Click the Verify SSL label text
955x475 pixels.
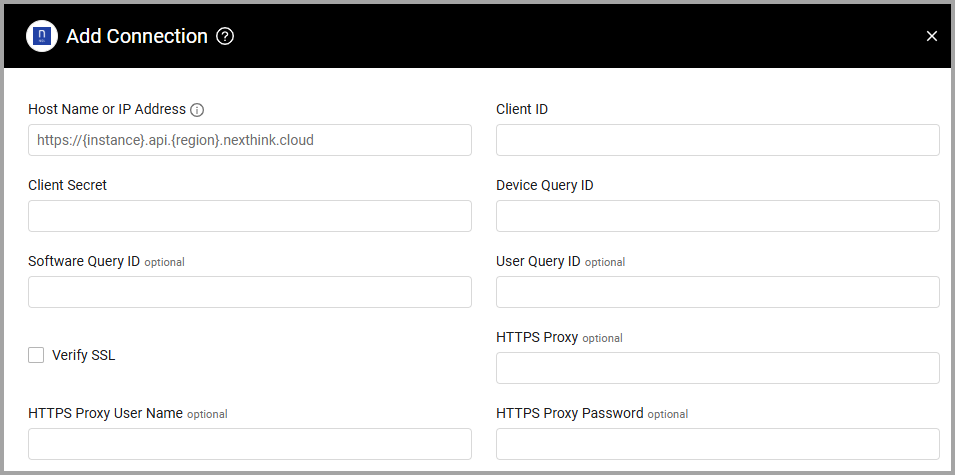pos(83,355)
